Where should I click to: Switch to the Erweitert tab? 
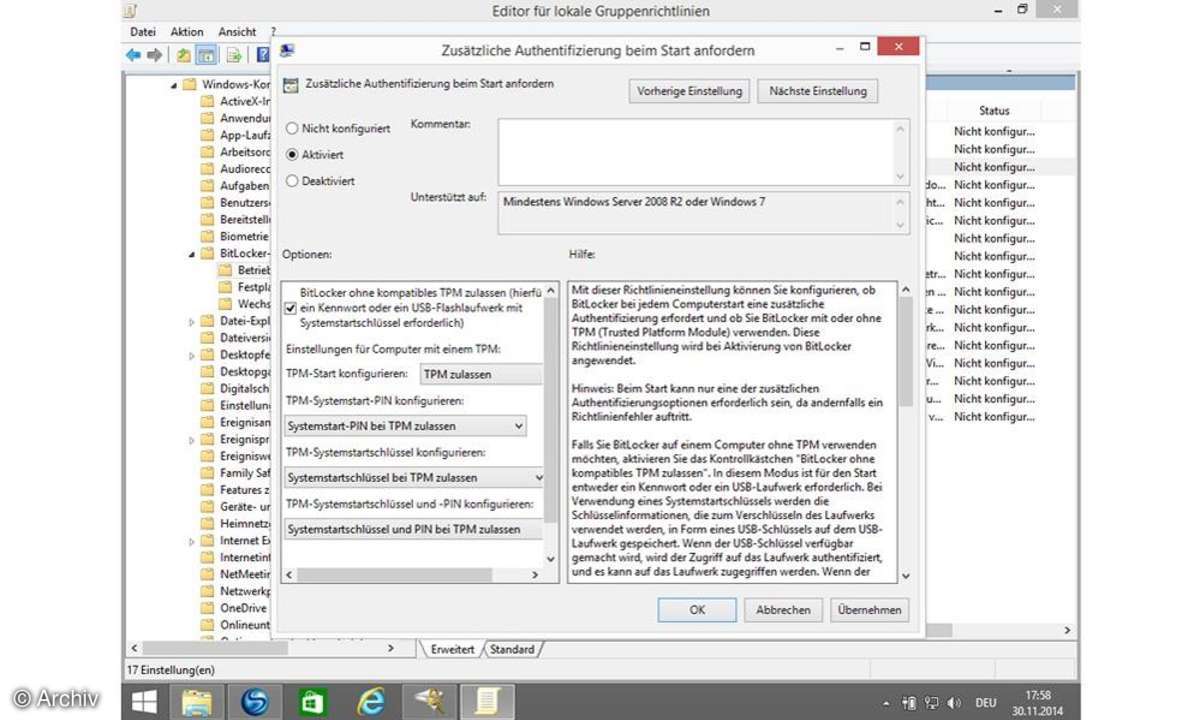[452, 649]
